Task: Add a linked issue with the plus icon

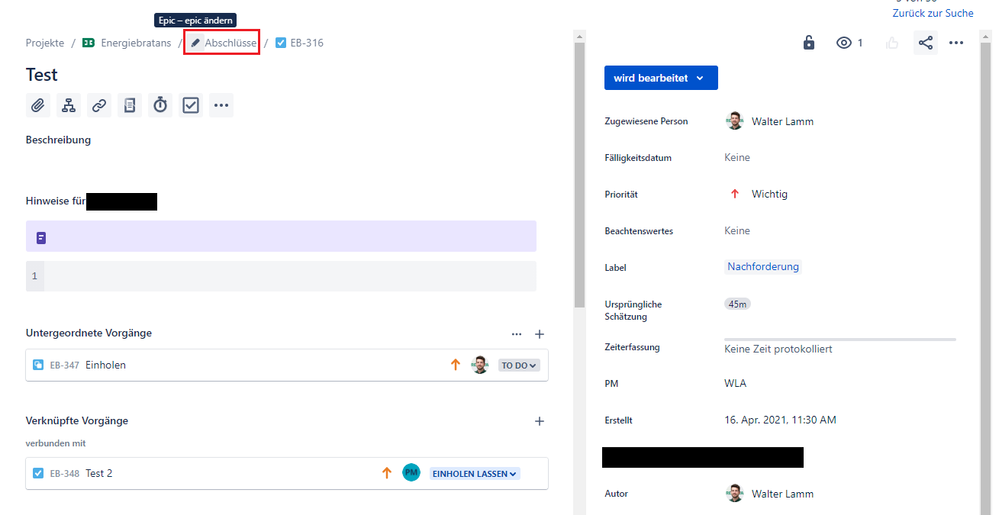Action: 540,421
